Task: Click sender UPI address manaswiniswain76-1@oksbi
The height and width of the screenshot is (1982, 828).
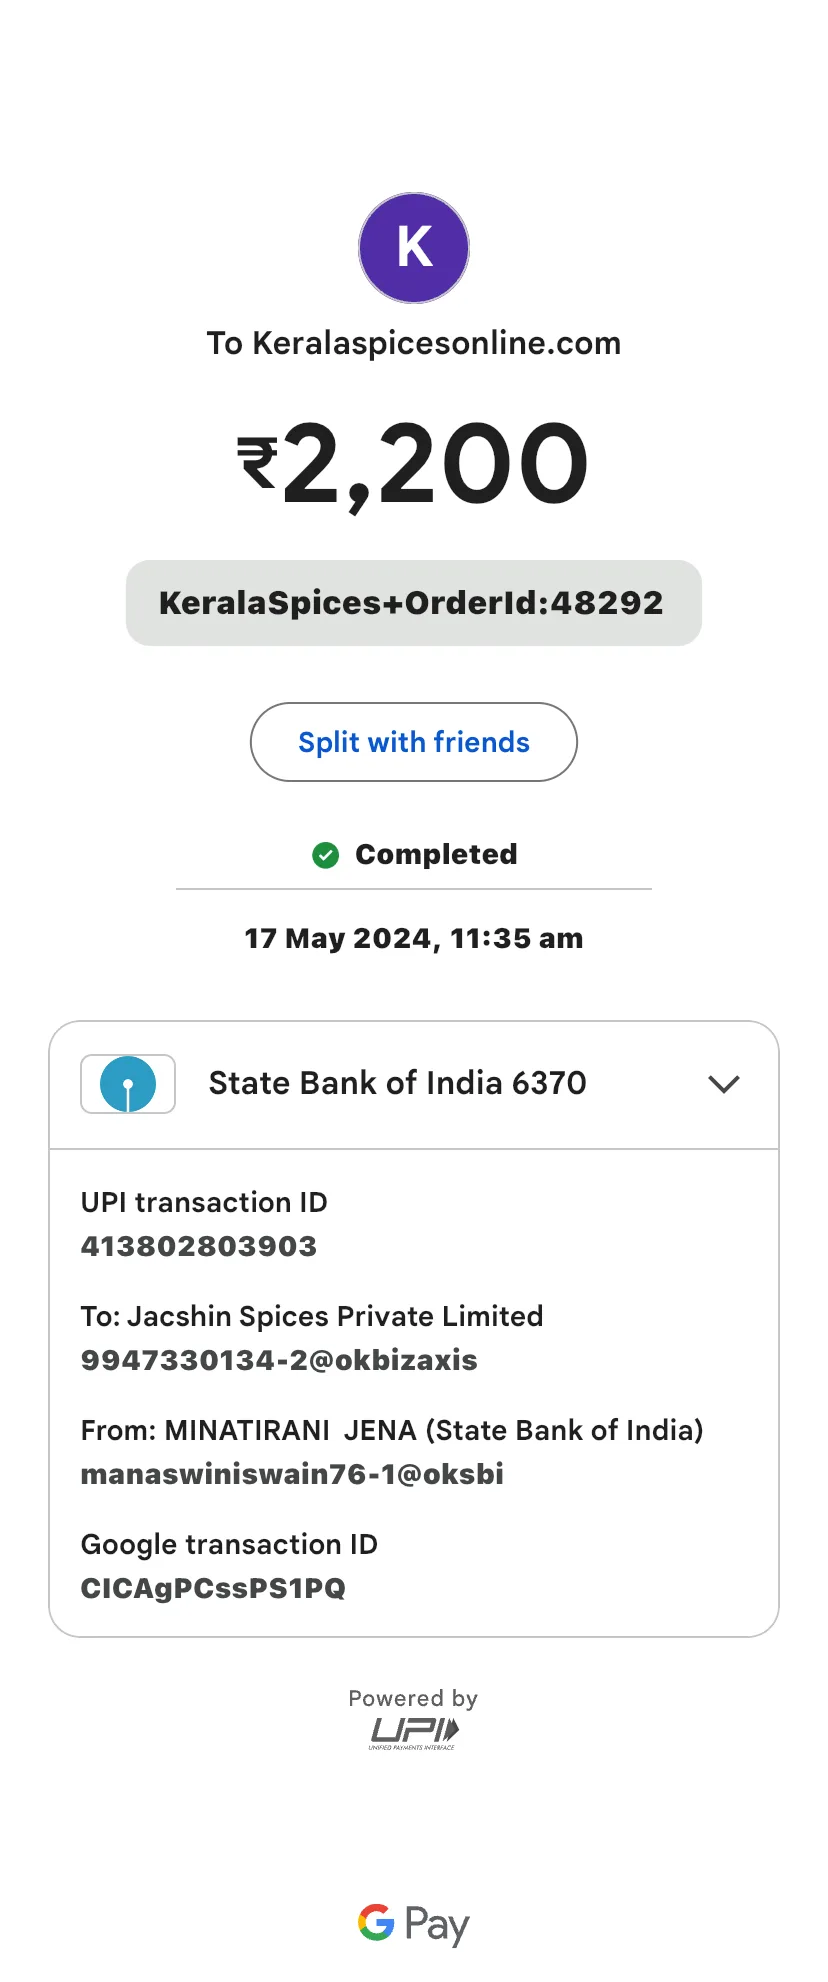Action: [x=292, y=1474]
